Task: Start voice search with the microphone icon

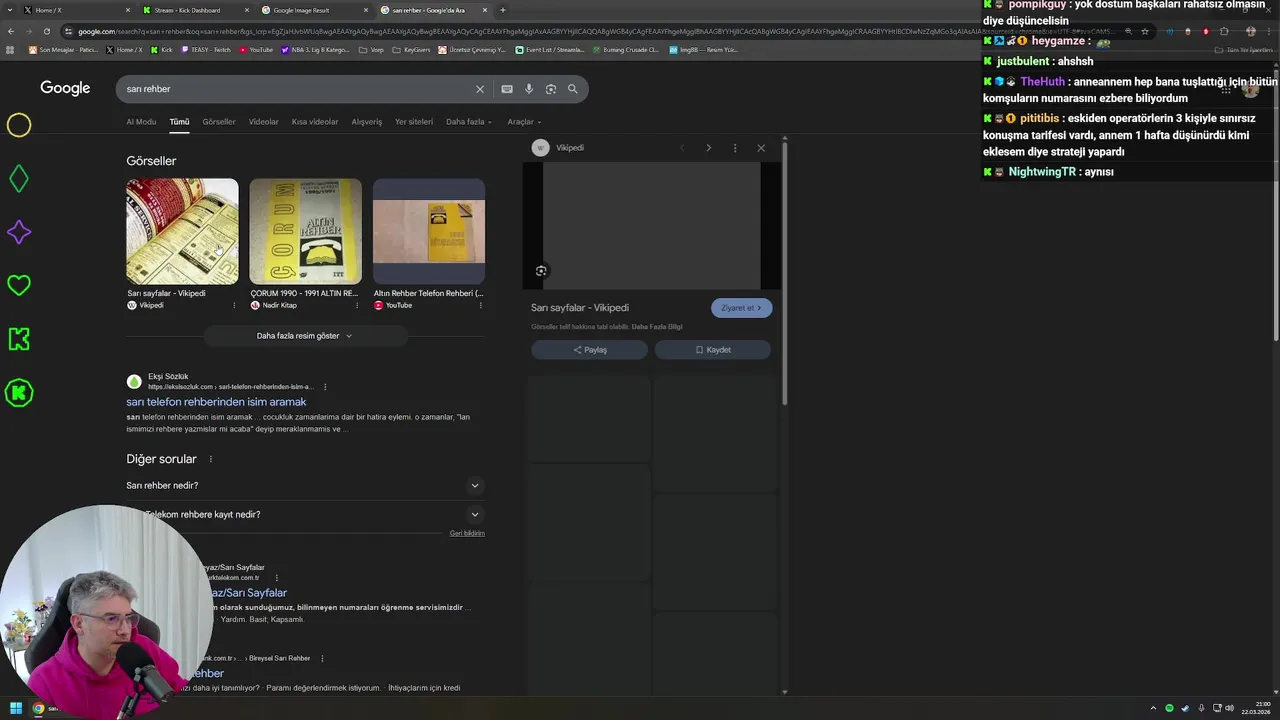Action: pyautogui.click(x=529, y=89)
